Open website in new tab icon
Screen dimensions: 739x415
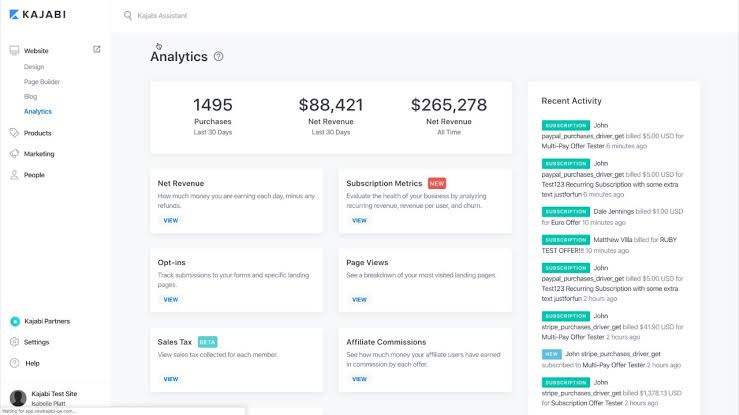[x=97, y=49]
